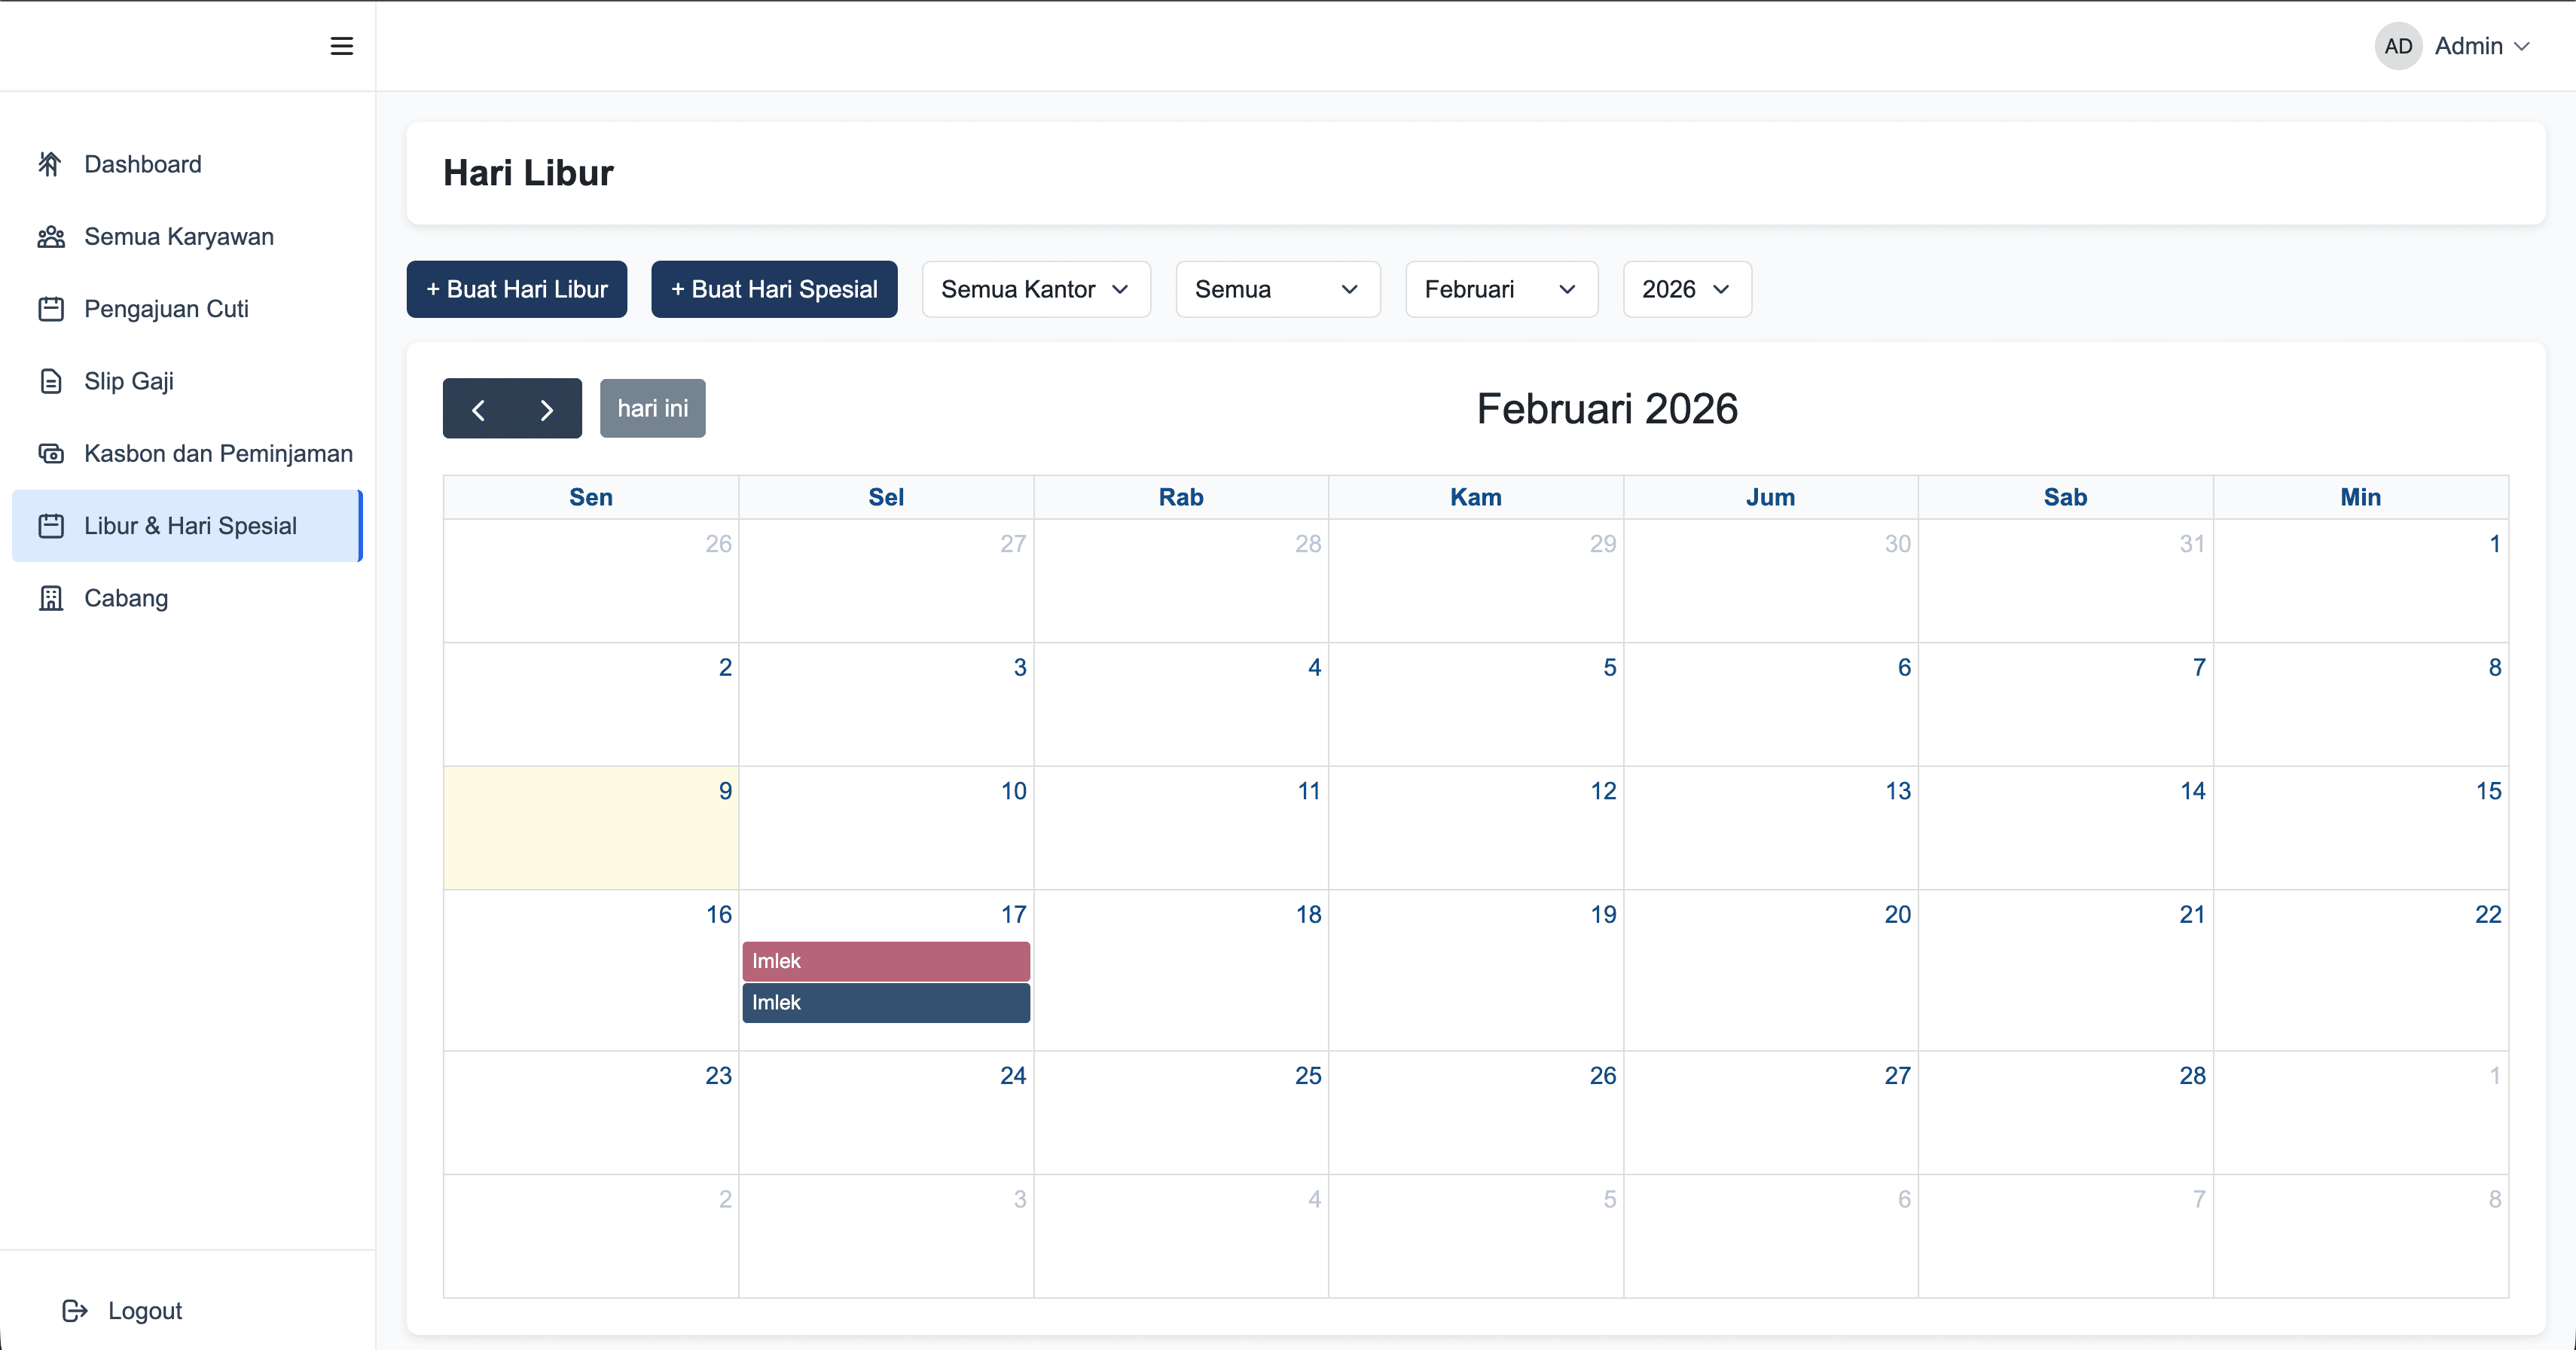Viewport: 2576px width, 1350px height.
Task: Expand the Februari month selector
Action: pyautogui.click(x=1500, y=289)
